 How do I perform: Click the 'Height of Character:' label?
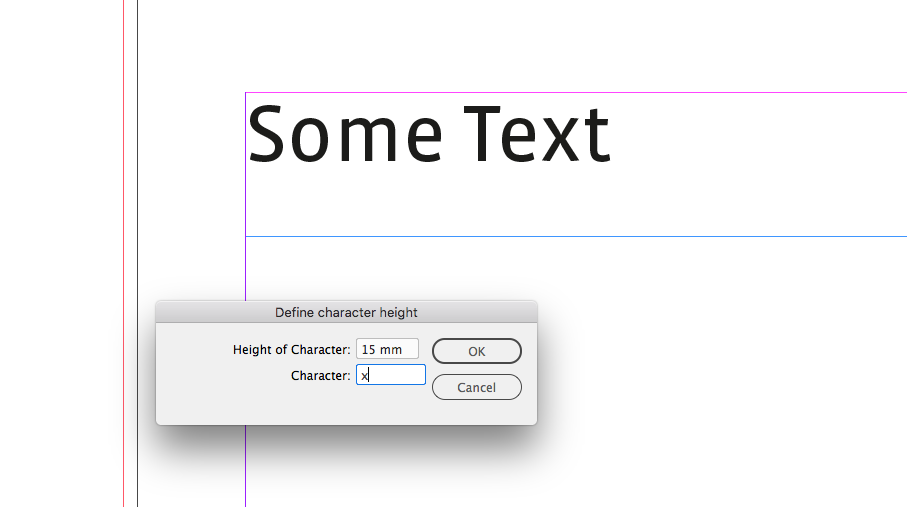tap(292, 350)
